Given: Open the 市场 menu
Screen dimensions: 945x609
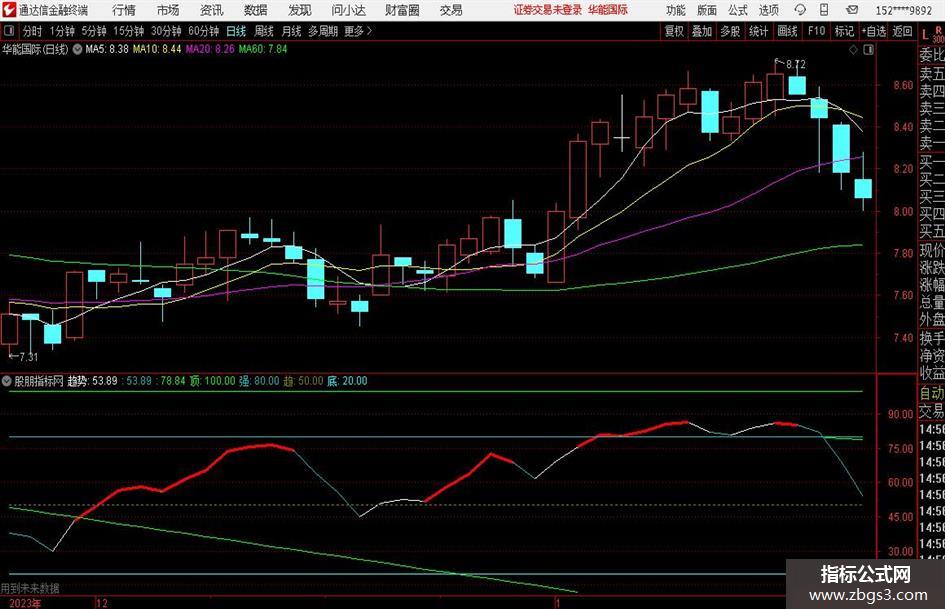Looking at the screenshot, I should point(168,10).
